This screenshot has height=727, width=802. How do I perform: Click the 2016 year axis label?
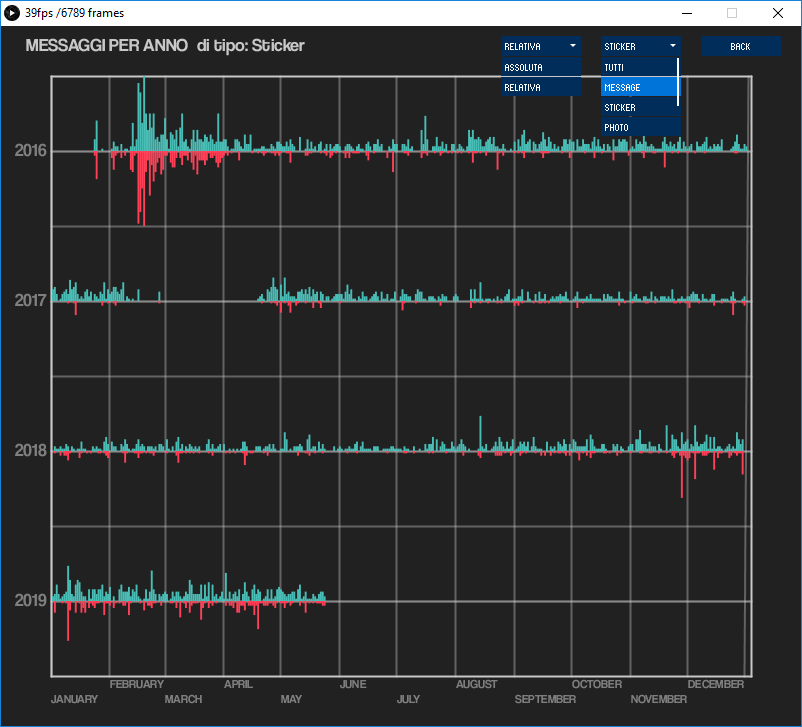30,151
